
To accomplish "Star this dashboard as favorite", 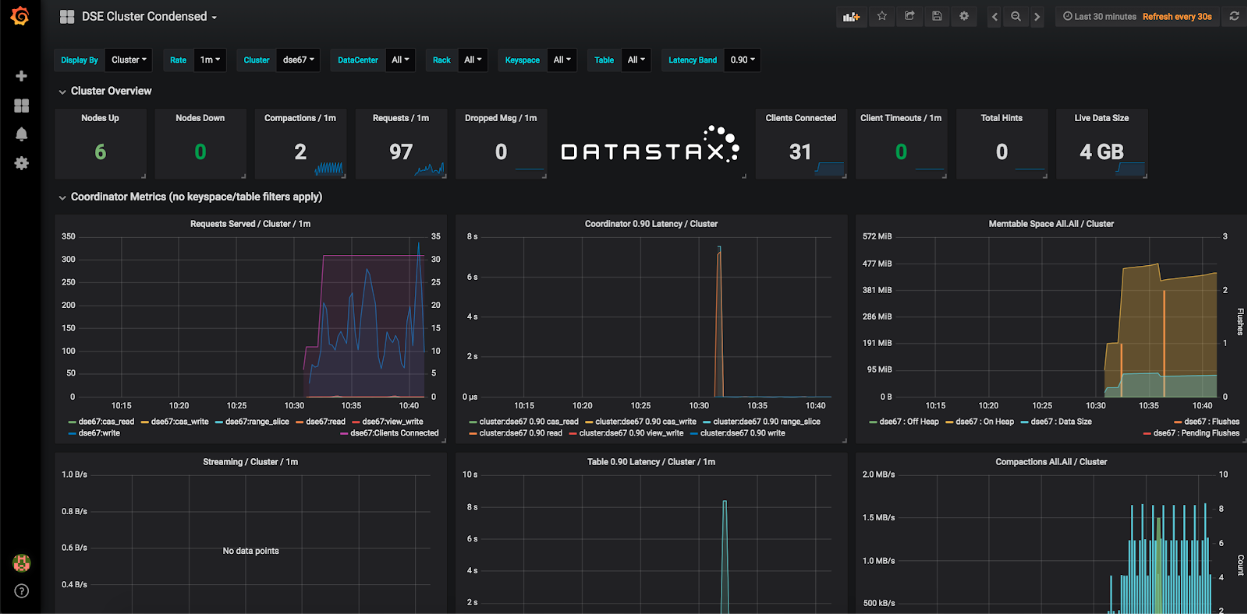I will pyautogui.click(x=882, y=17).
